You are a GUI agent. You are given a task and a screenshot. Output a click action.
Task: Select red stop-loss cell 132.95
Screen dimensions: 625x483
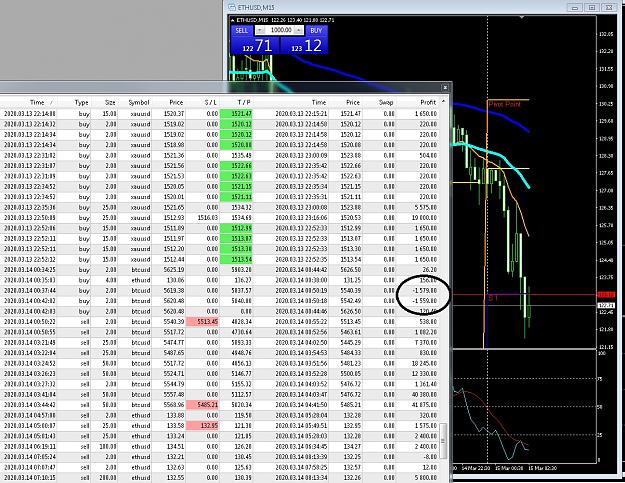pos(203,426)
